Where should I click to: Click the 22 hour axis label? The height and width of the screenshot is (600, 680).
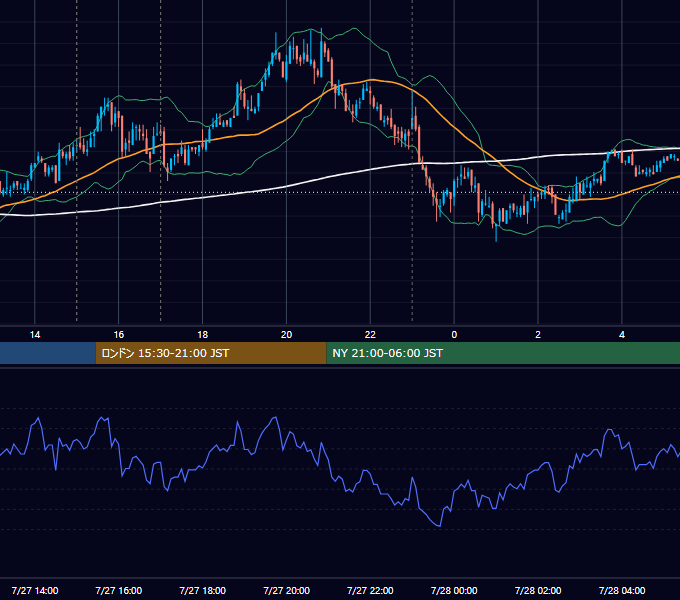(370, 335)
